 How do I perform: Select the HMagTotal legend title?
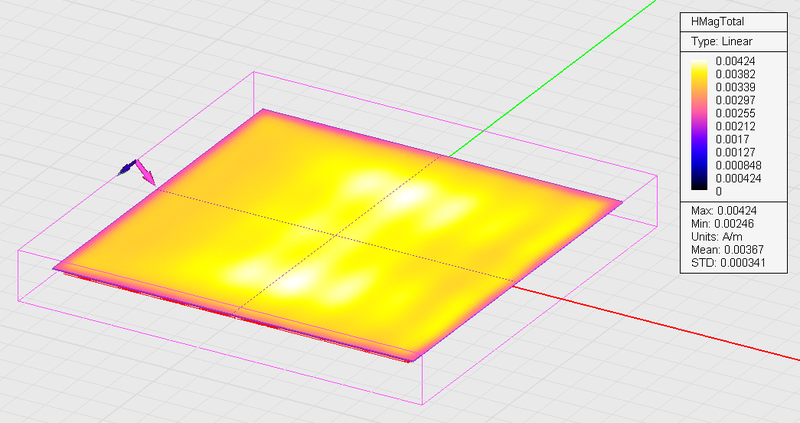point(721,20)
